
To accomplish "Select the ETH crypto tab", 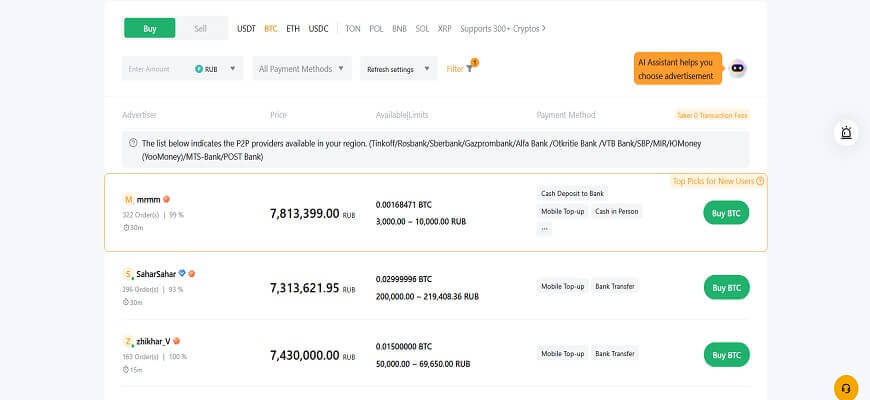I will click(x=293, y=28).
